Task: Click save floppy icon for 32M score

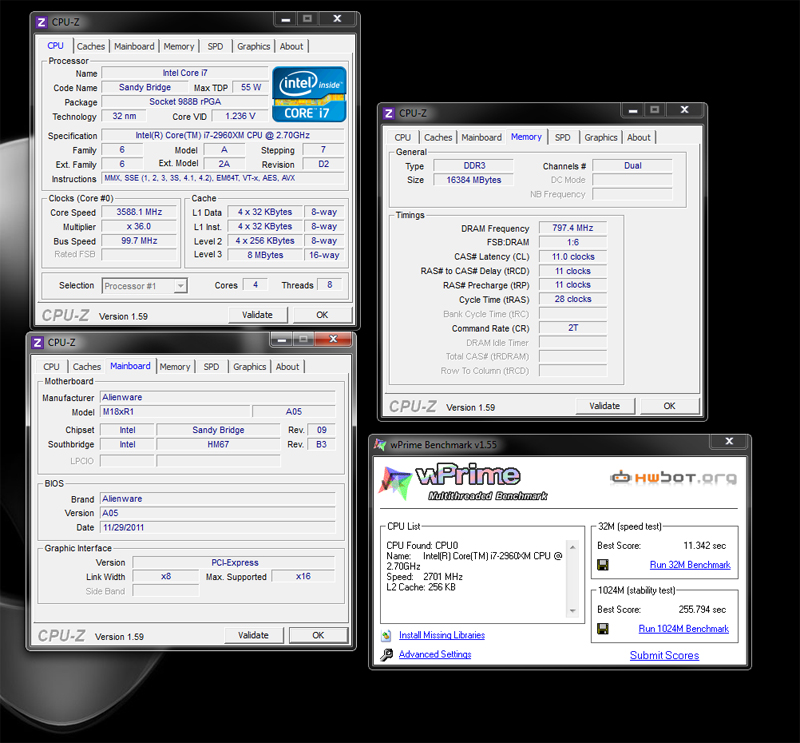Action: tap(603, 565)
